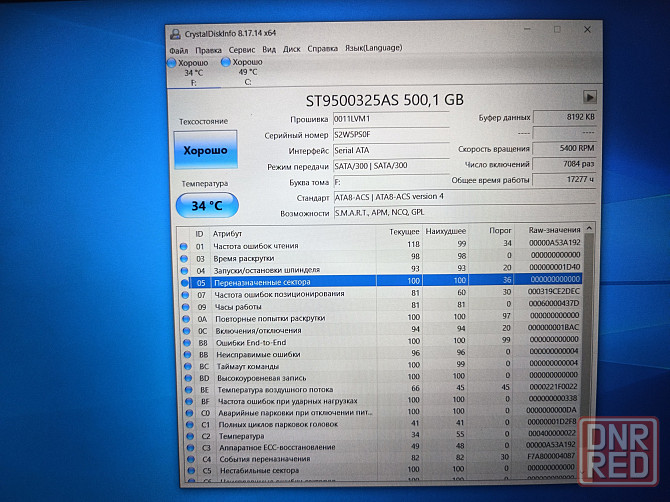The height and width of the screenshot is (502, 670).
Task: Click status dot of Часы работы row
Action: [185, 307]
